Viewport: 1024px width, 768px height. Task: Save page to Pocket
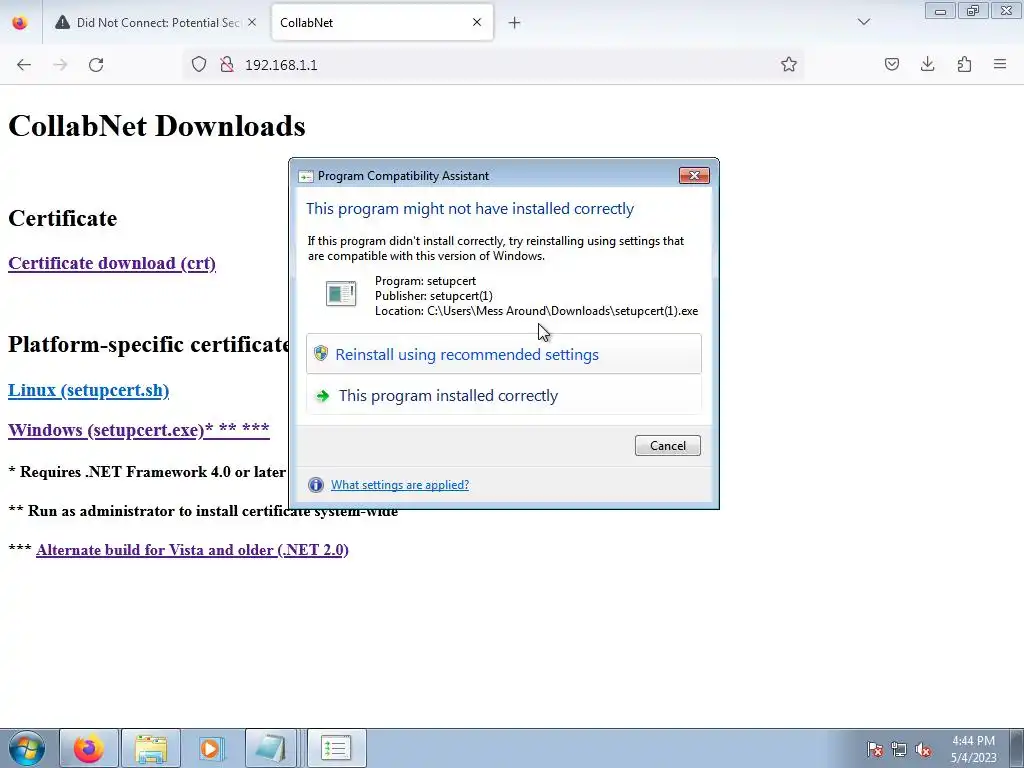pos(891,65)
